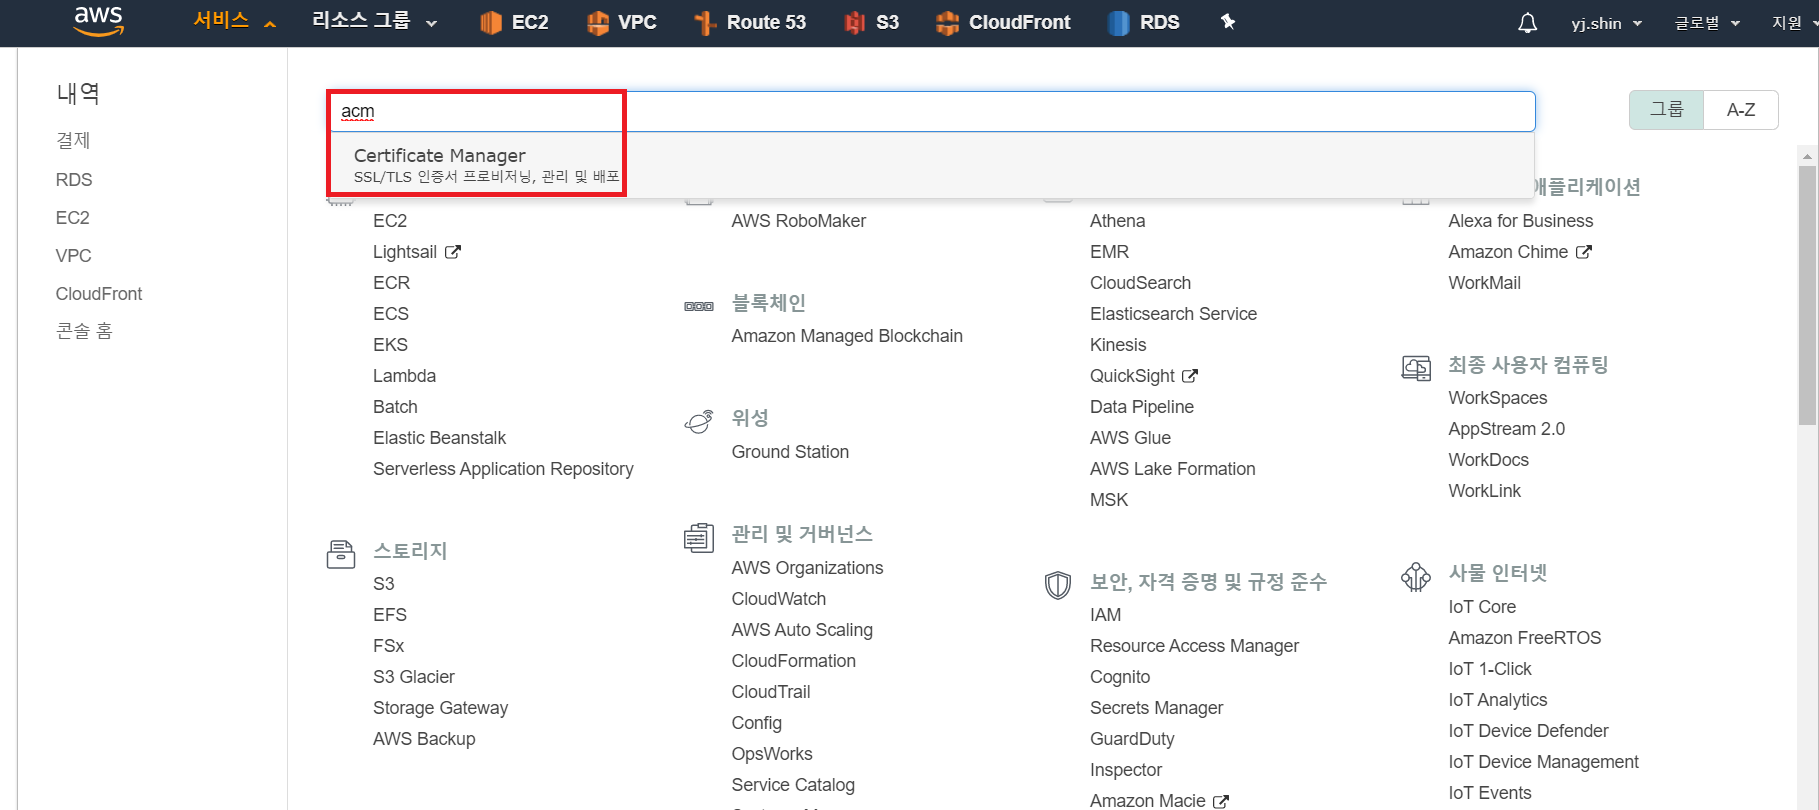This screenshot has width=1819, height=810.
Task: Open IAM service
Action: tap(1105, 615)
